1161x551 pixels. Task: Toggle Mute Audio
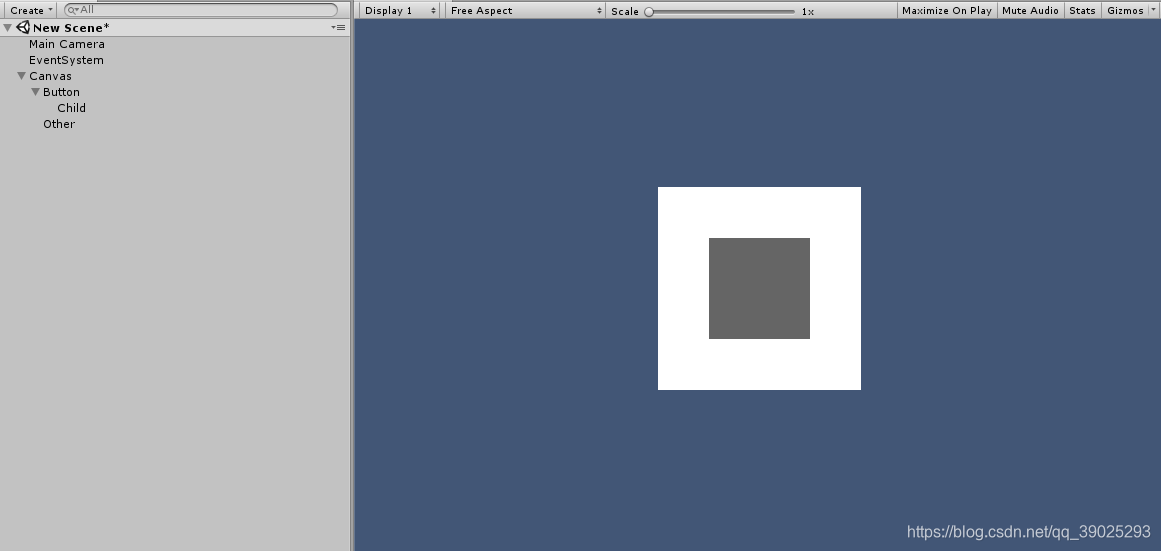point(1030,10)
